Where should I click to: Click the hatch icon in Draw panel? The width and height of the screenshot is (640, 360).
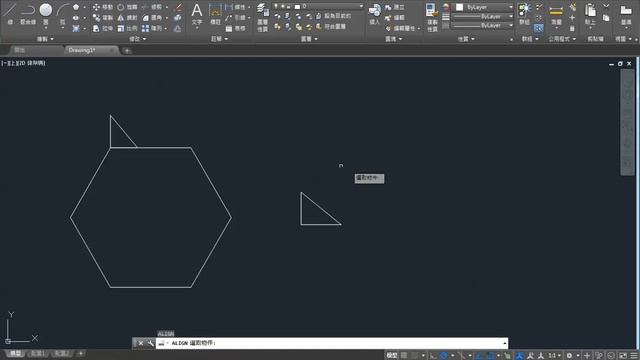[x=76, y=29]
